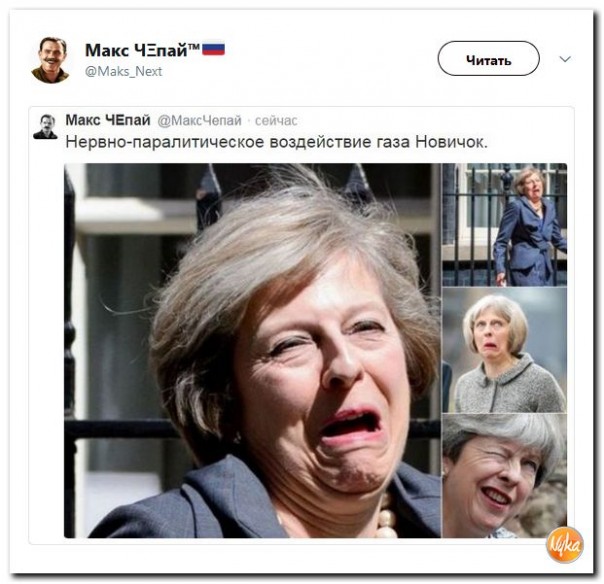Screen dimensions: 604x584
Task: Open the tweet author's profile avatar
Action: [x=50, y=60]
